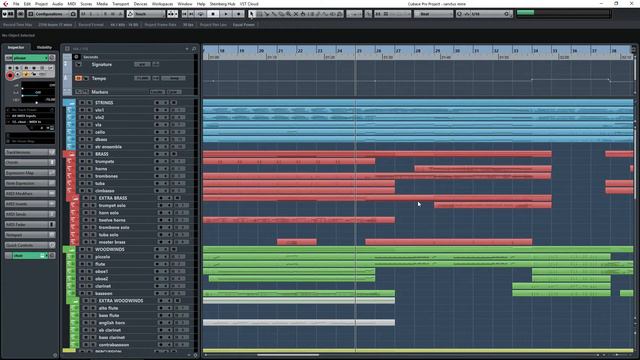
Task: Solo the STRINGS folder track
Action: (x=89, y=102)
